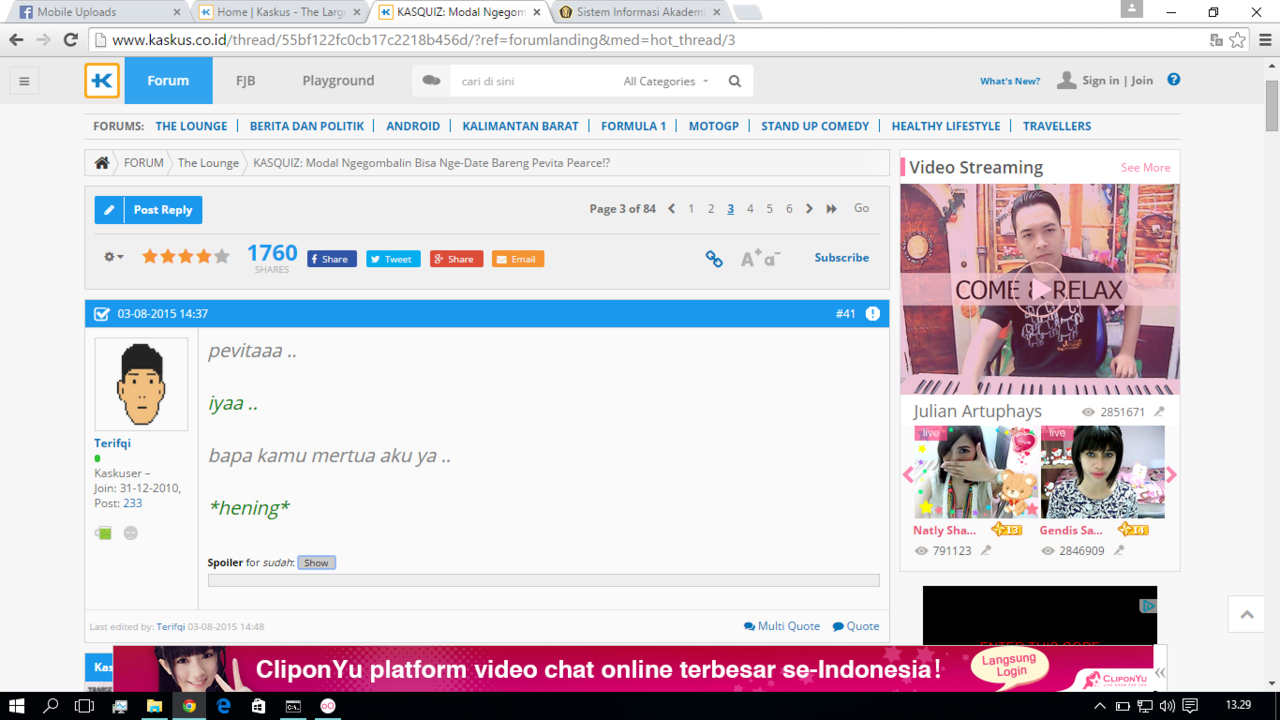
Task: Adjust font size A+/a- icon
Action: tap(759, 258)
